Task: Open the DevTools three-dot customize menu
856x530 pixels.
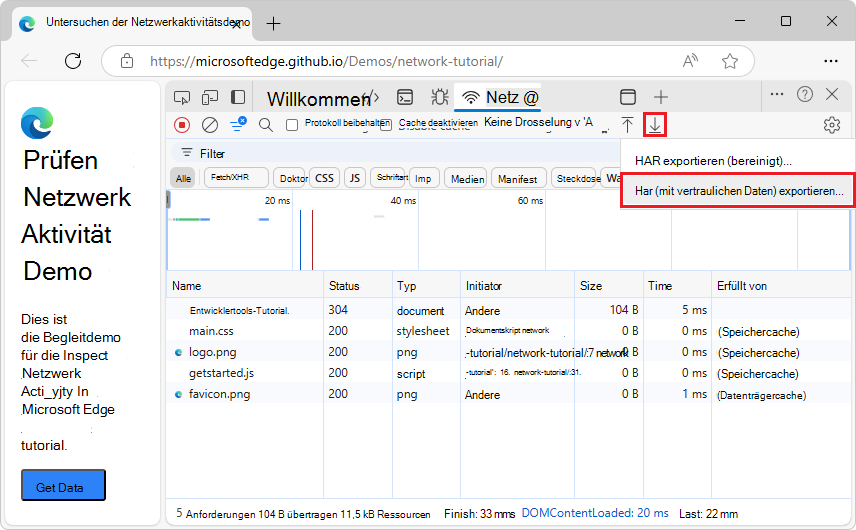Action: pyautogui.click(x=776, y=94)
